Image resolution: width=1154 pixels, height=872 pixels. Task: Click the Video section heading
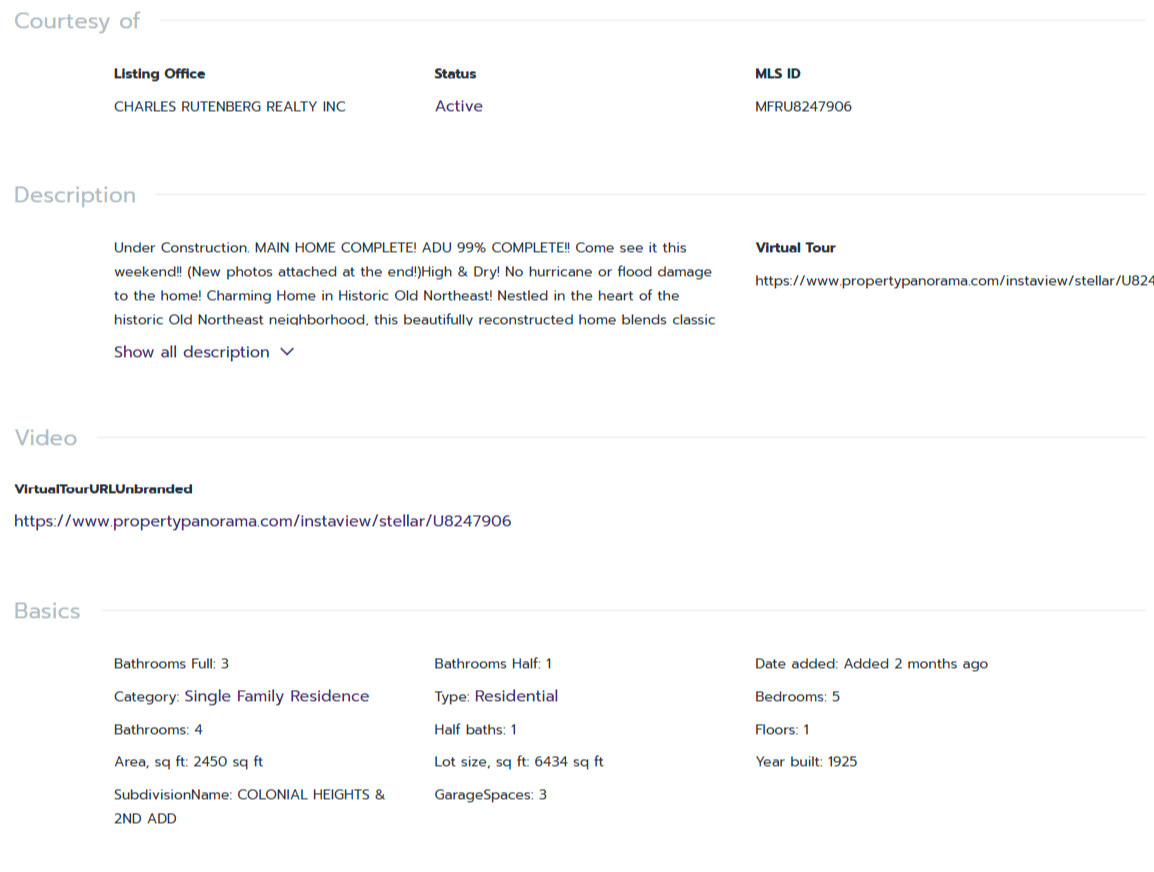[x=45, y=438]
